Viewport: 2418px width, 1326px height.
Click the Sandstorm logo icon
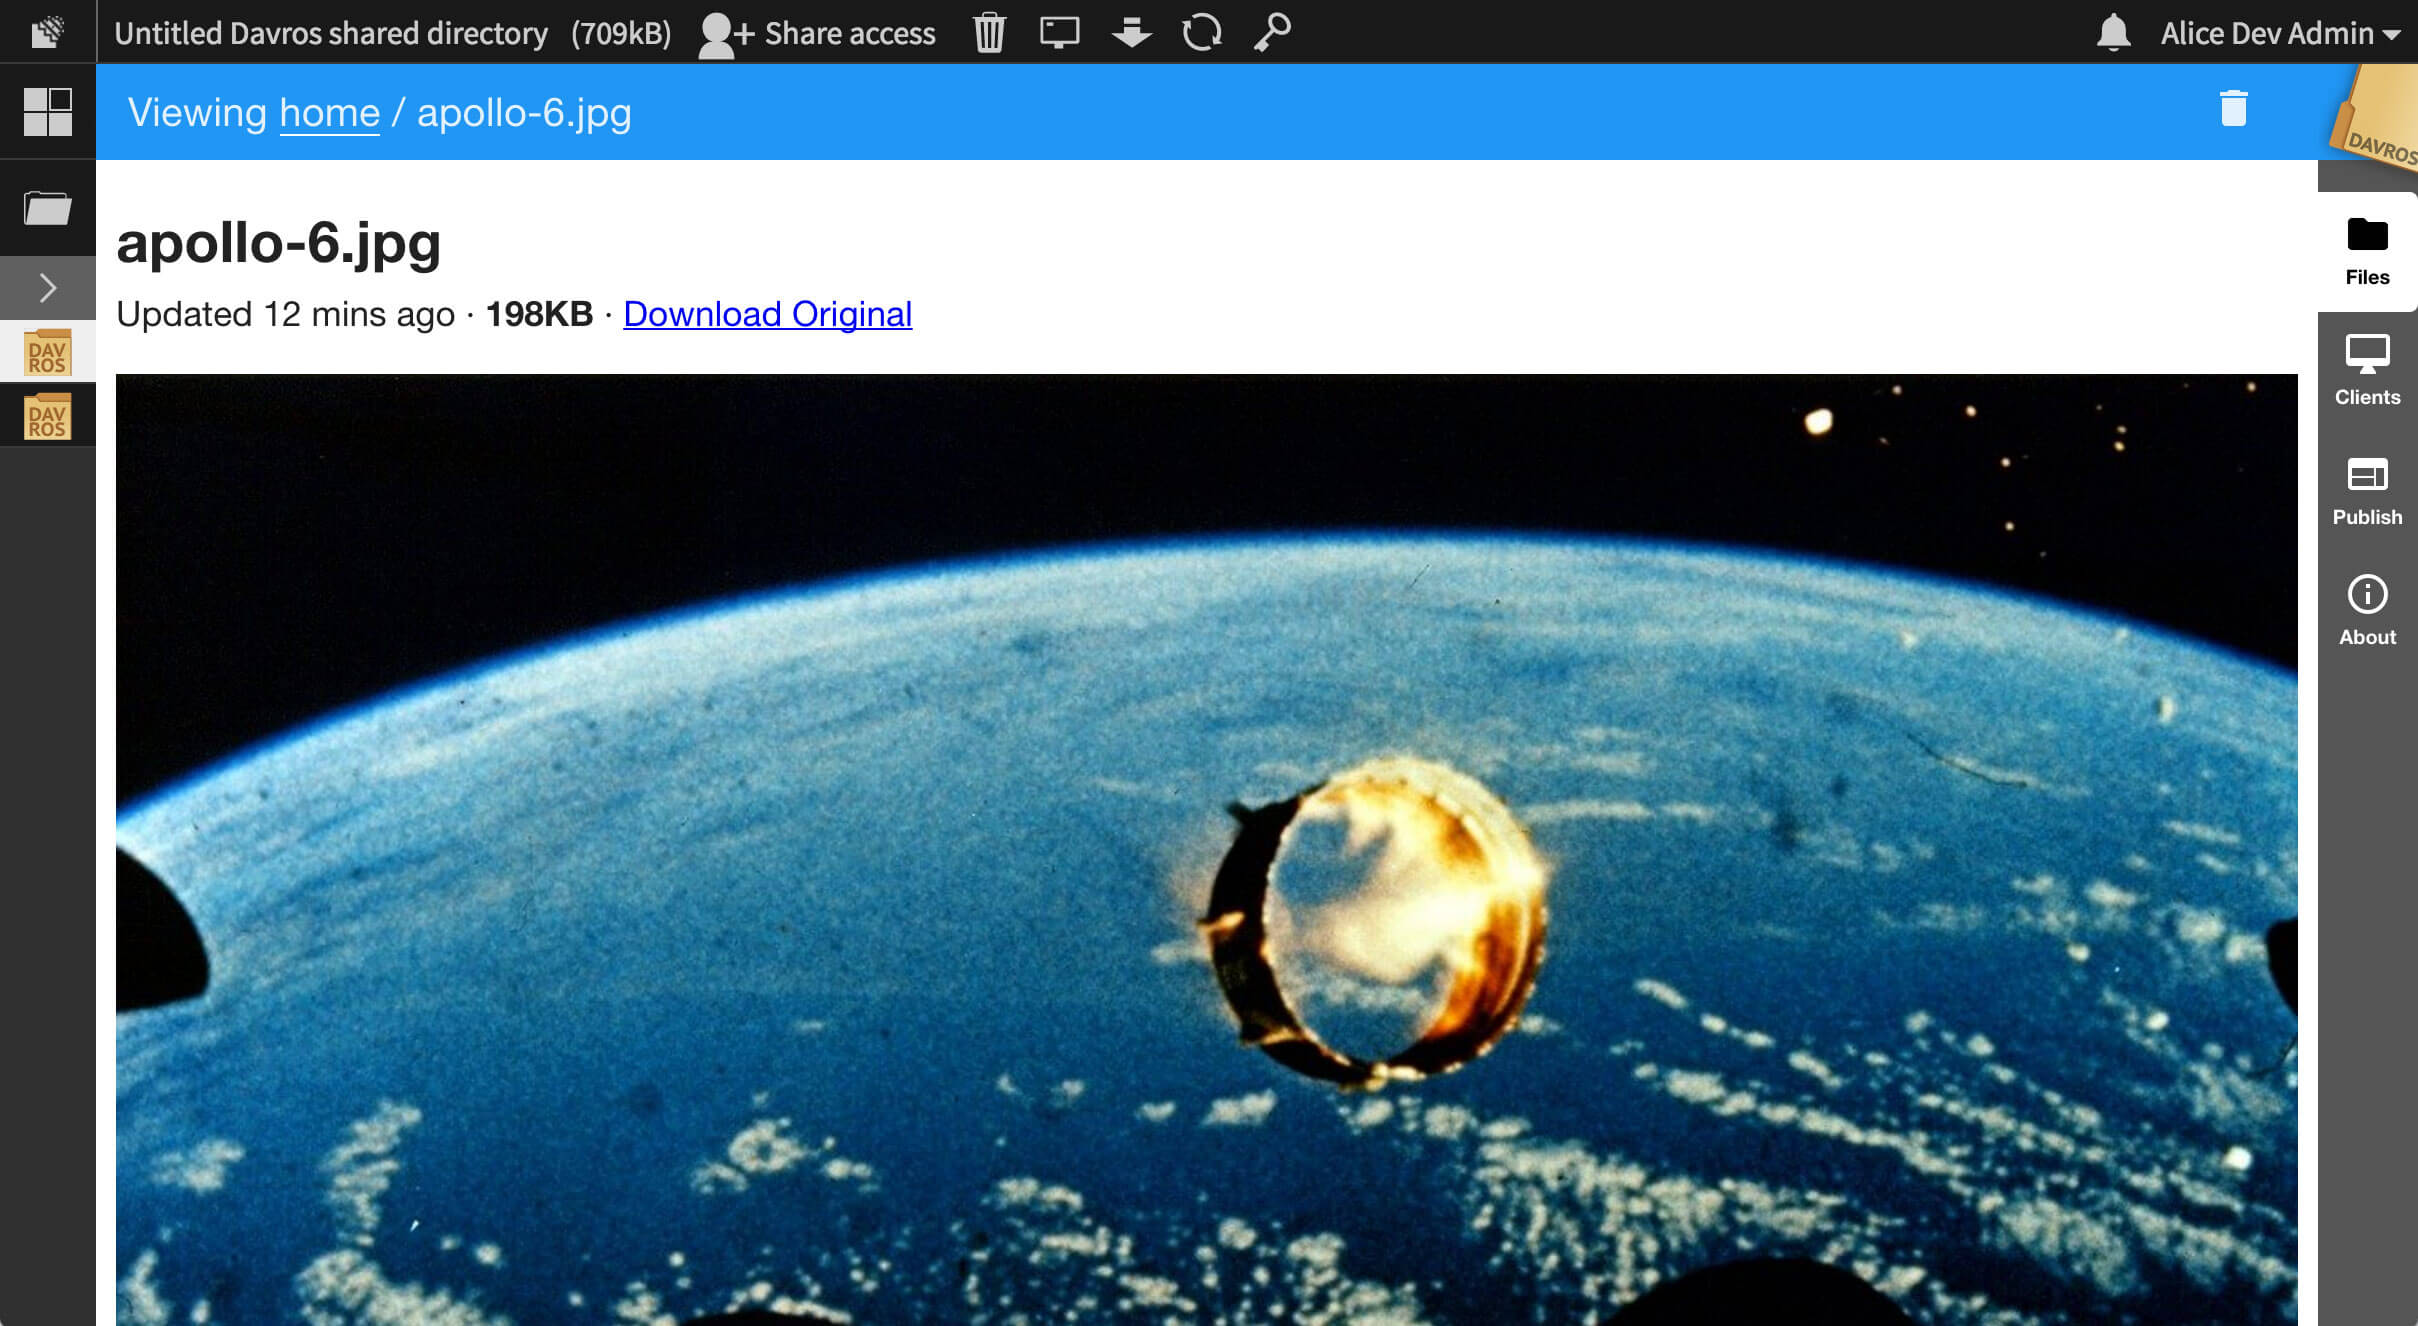click(x=47, y=32)
